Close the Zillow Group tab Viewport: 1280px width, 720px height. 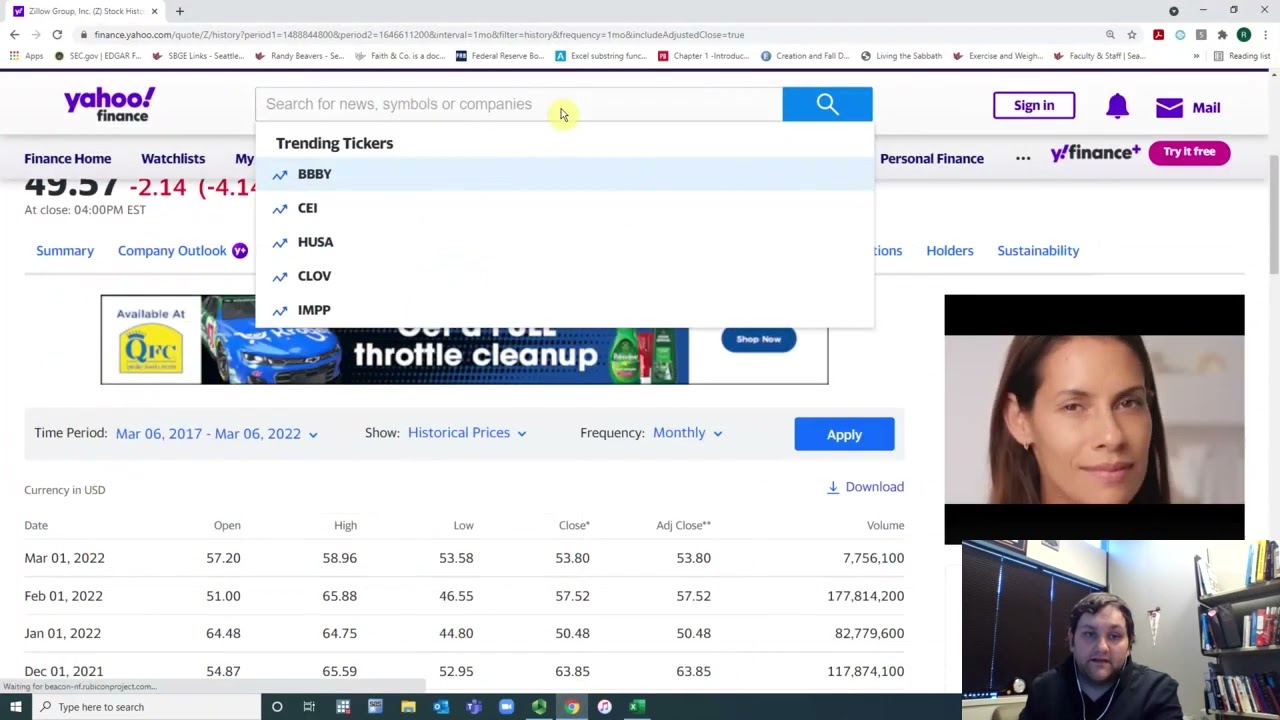(154, 11)
